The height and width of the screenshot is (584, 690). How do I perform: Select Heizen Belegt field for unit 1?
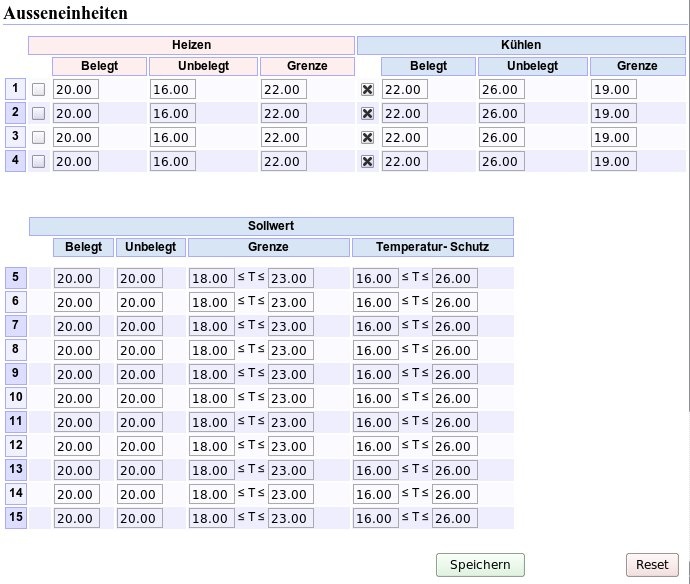coord(76,89)
